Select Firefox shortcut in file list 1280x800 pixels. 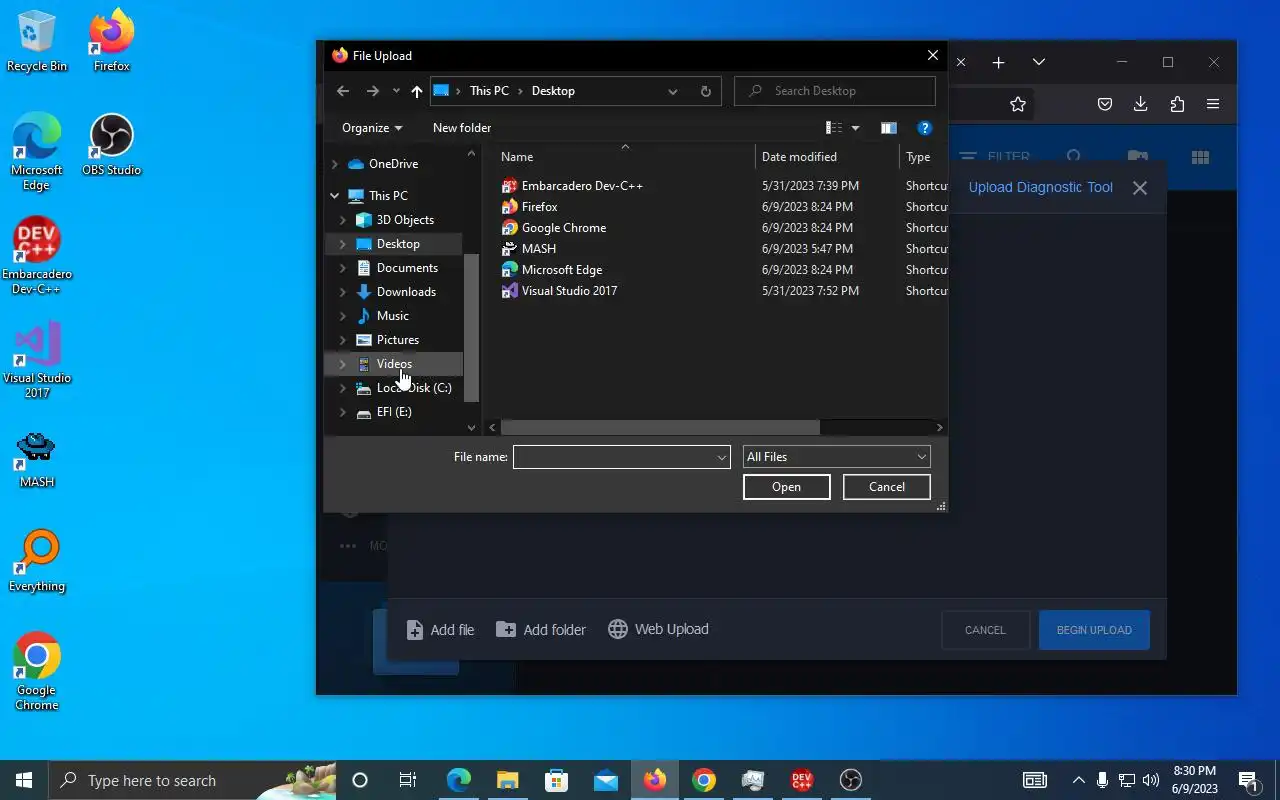click(539, 207)
